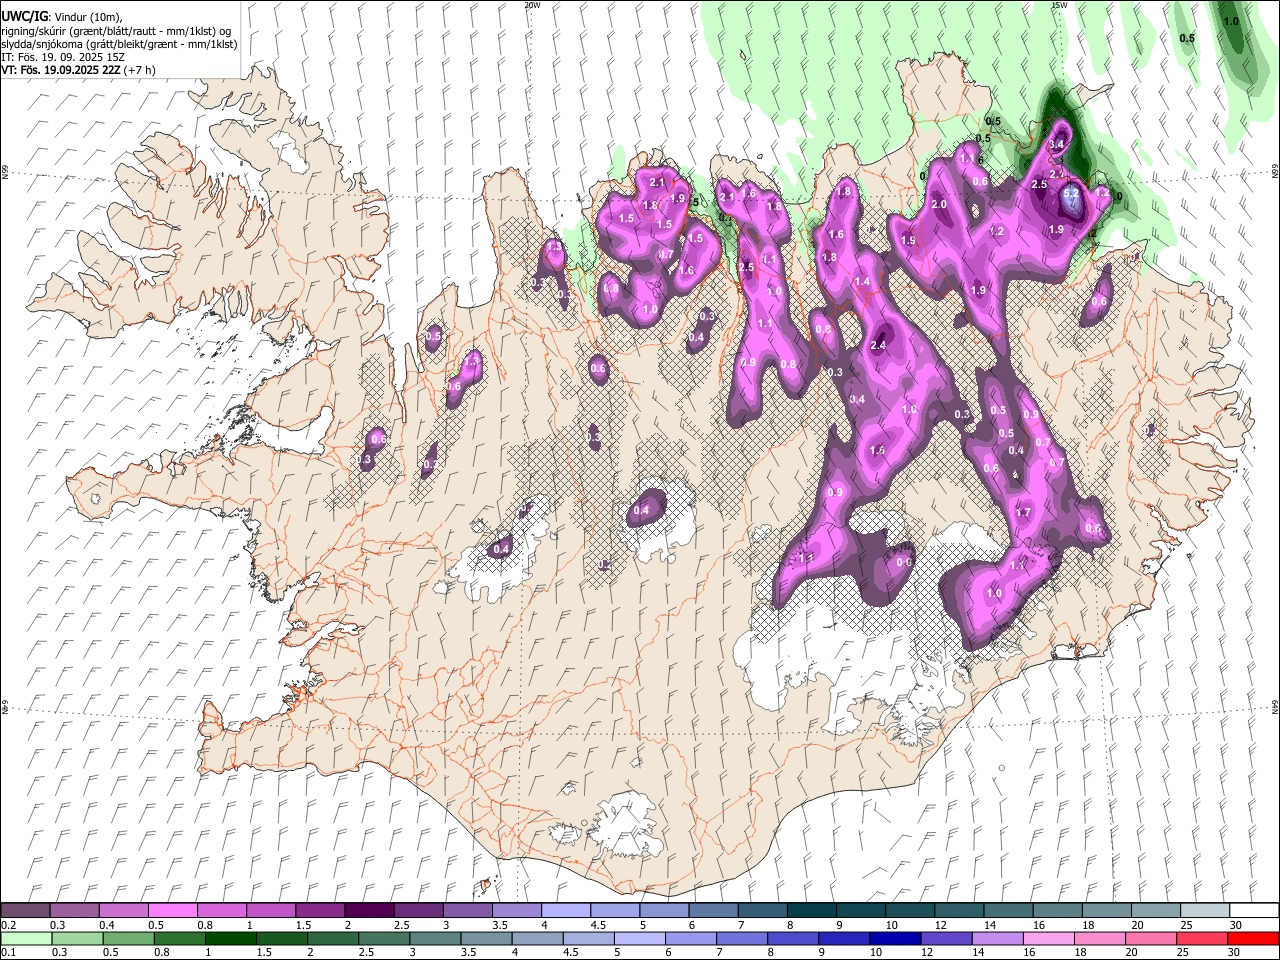Click the '0.8' label in purple legend row
The image size is (1280, 960).
coord(205,925)
